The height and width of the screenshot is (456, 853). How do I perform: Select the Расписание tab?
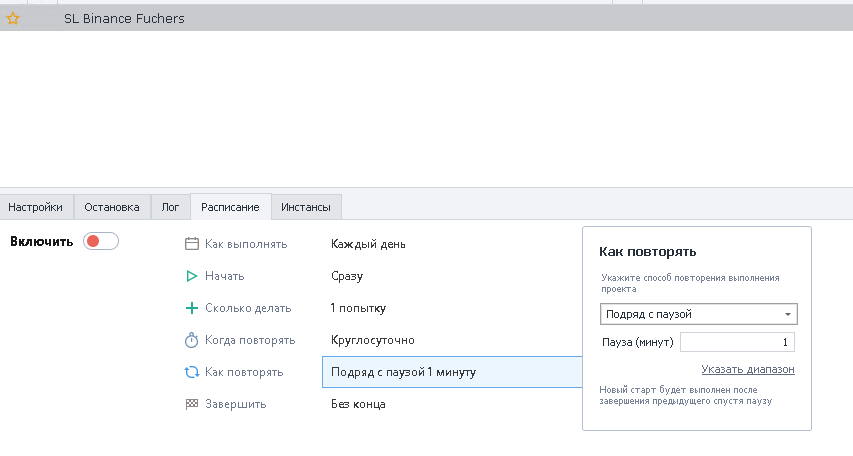pyautogui.click(x=230, y=207)
